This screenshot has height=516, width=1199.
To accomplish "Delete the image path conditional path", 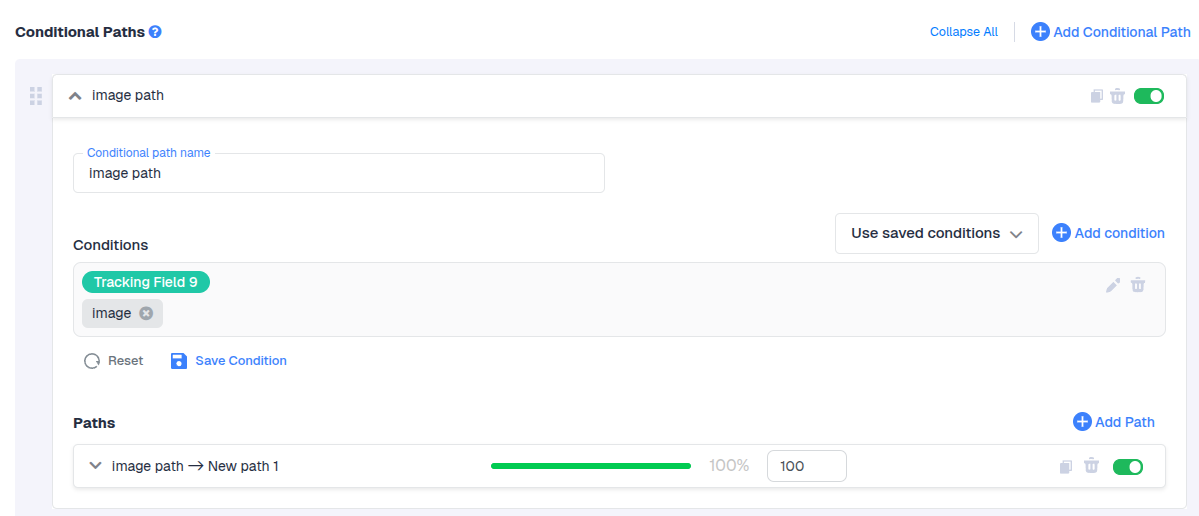I will tap(1118, 96).
